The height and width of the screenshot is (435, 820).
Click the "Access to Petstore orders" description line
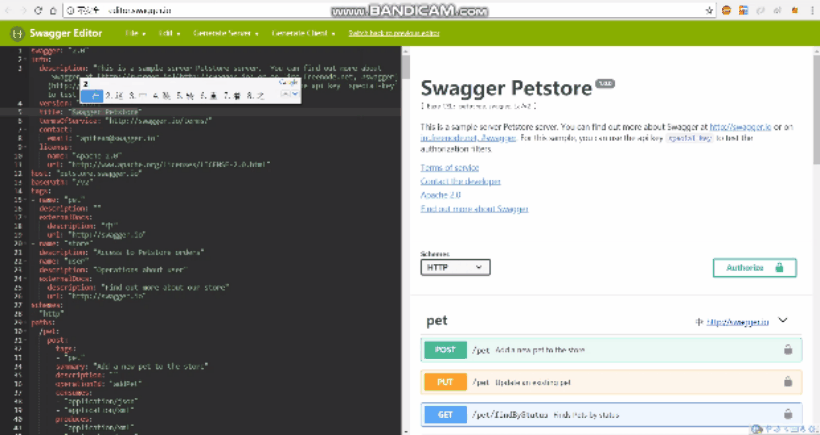point(121,253)
